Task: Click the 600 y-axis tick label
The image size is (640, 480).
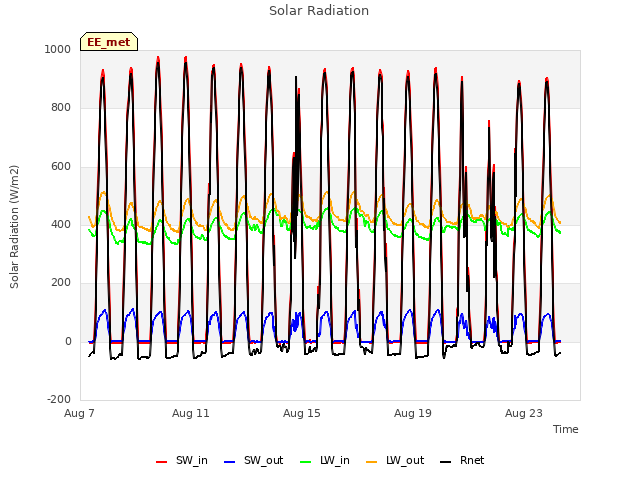Action: click(61, 167)
